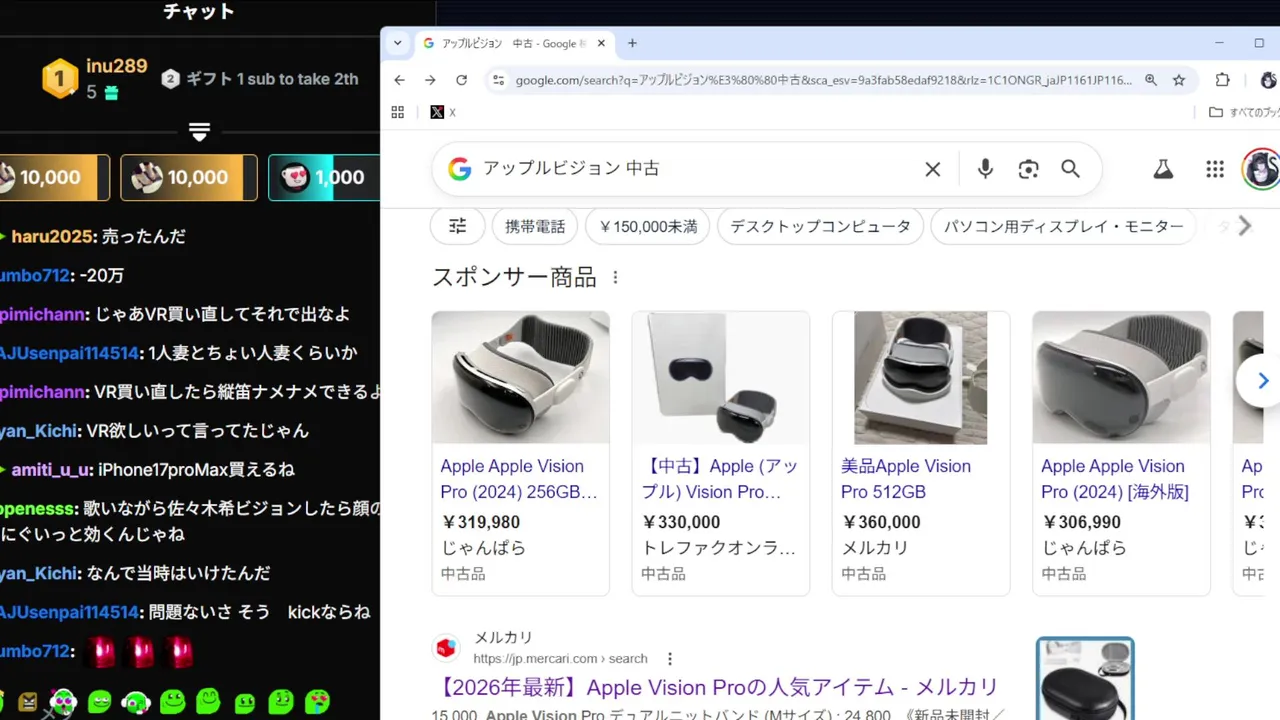Click the ￥360,000 price text
The image size is (1280, 720).
[x=881, y=522]
